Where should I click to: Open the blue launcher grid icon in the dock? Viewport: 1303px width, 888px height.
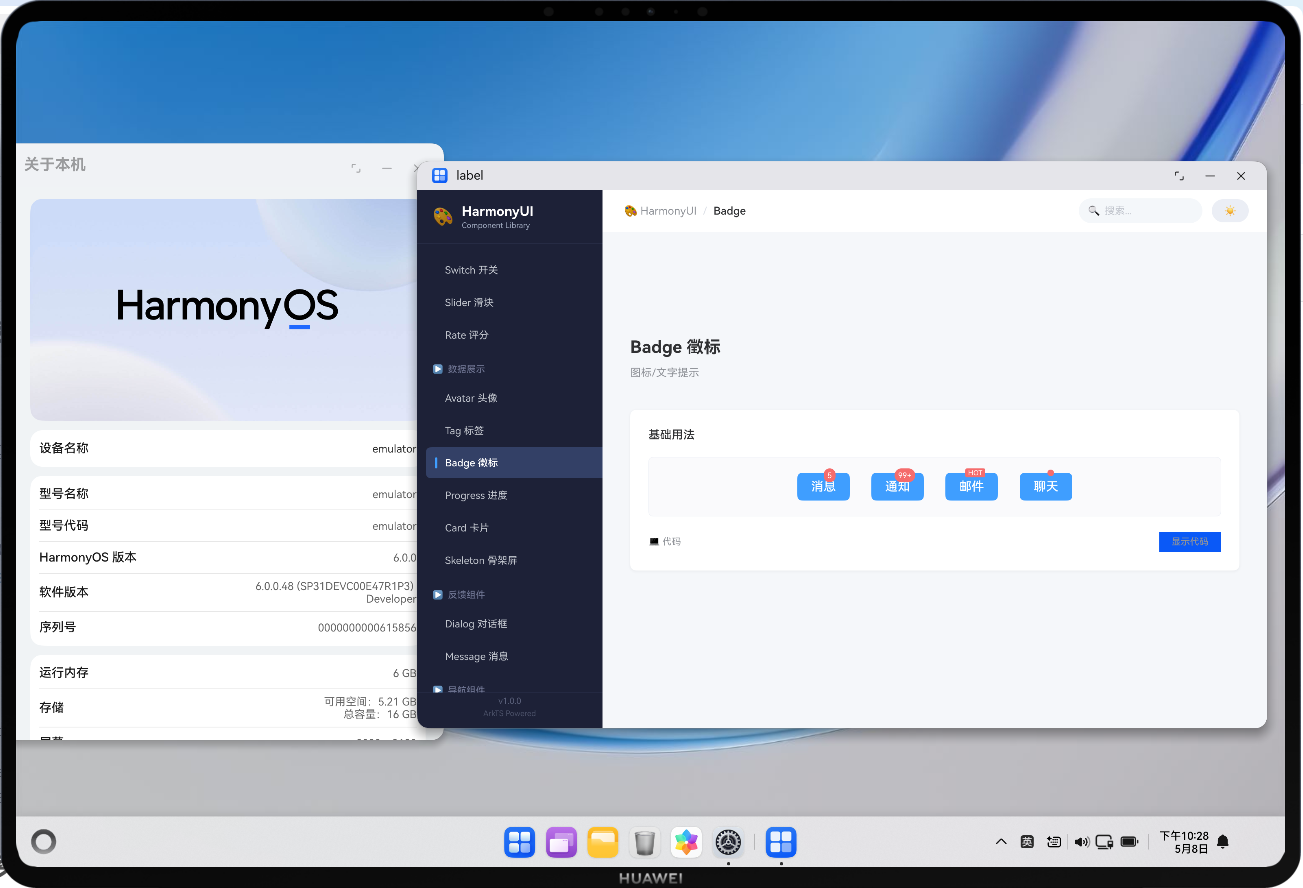[520, 842]
